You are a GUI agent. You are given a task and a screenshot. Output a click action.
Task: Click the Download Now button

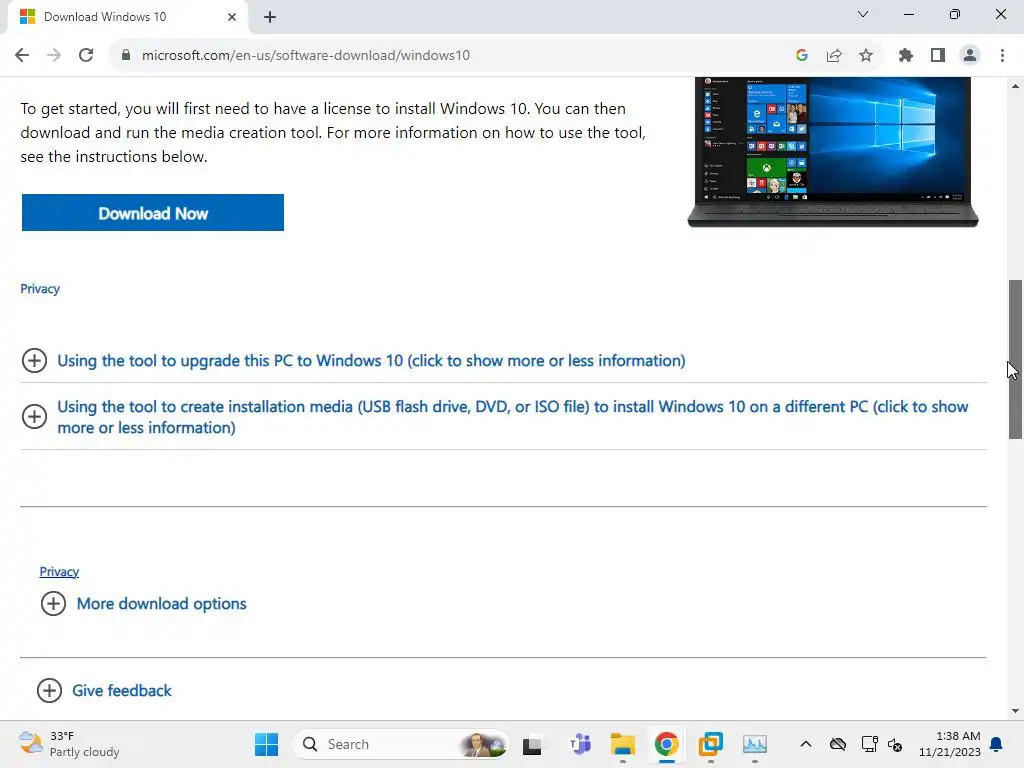pyautogui.click(x=153, y=213)
